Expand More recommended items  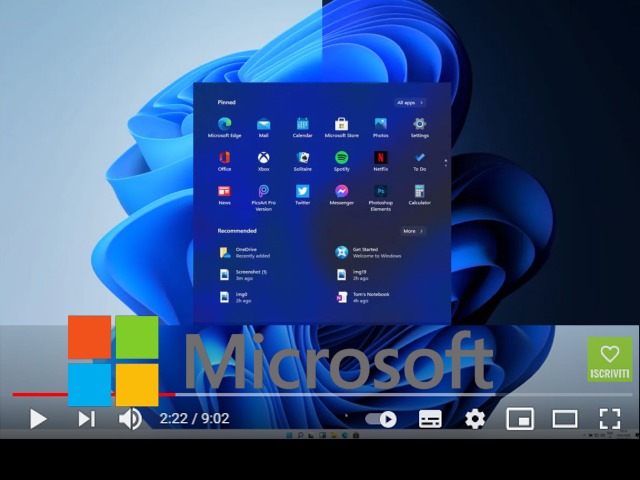(413, 231)
